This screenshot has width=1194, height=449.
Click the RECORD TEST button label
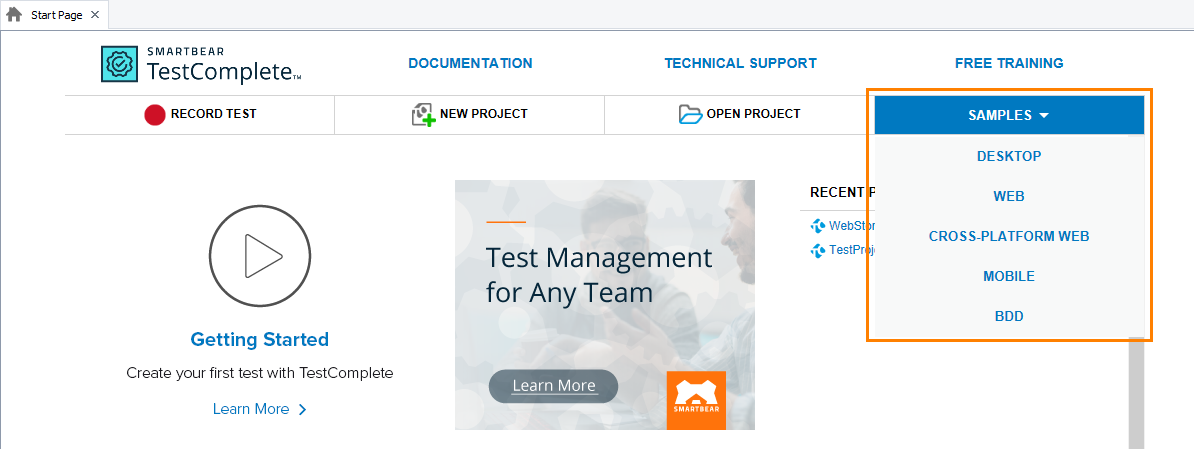213,114
